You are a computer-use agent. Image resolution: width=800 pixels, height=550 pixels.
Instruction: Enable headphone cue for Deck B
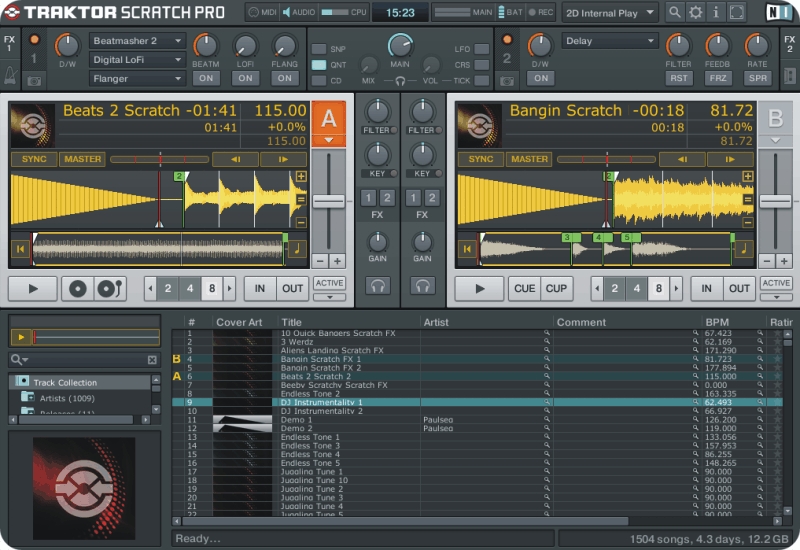tap(422, 286)
